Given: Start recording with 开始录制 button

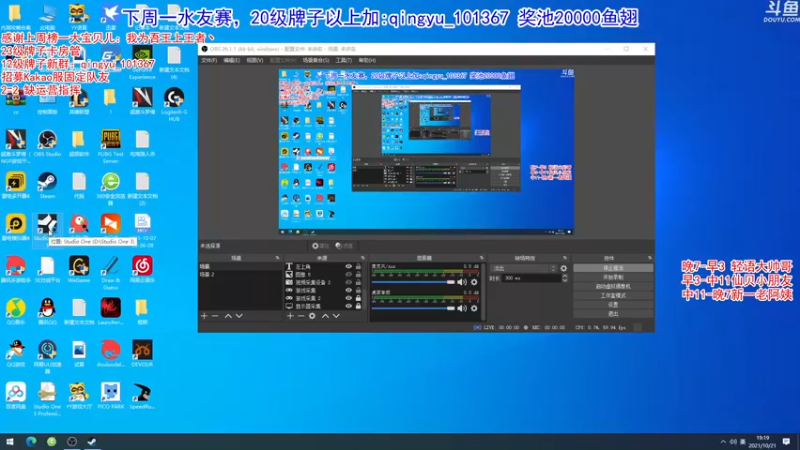Looking at the screenshot, I should pyautogui.click(x=613, y=277).
